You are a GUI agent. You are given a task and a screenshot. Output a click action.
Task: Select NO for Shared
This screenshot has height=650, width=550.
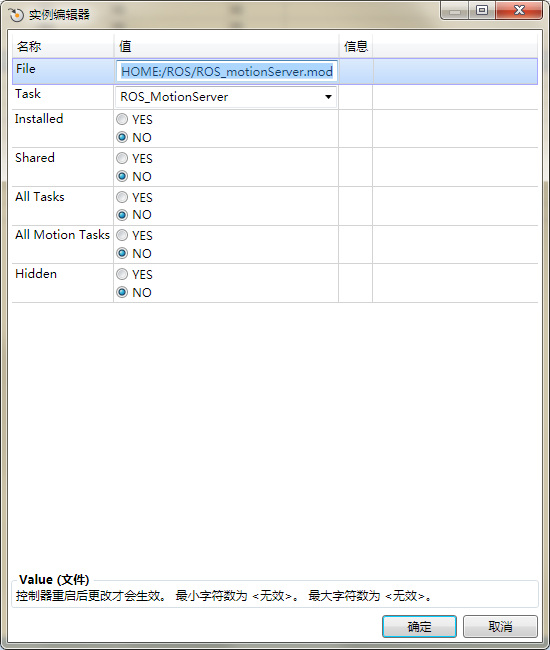pos(122,176)
